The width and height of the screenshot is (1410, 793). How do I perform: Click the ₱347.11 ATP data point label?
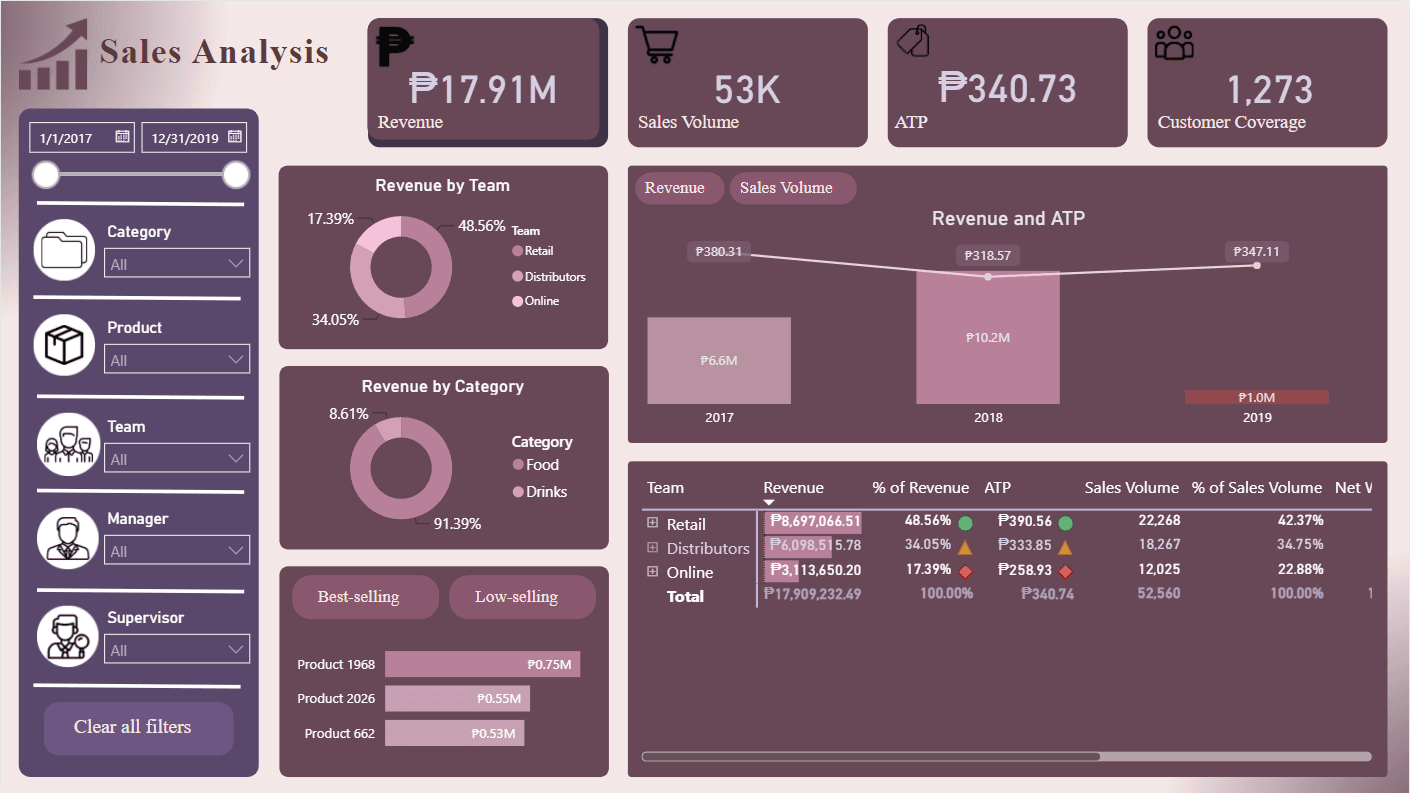click(1257, 252)
